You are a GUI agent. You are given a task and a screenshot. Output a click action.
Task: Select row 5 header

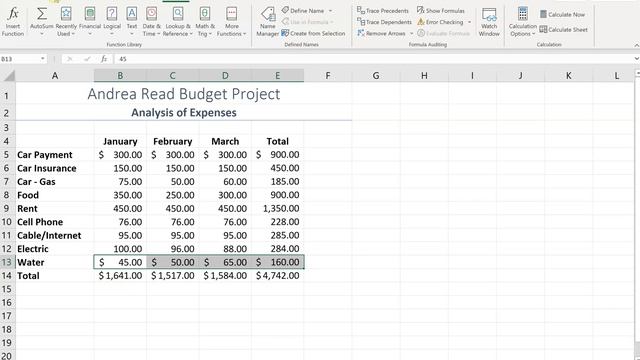(7, 155)
